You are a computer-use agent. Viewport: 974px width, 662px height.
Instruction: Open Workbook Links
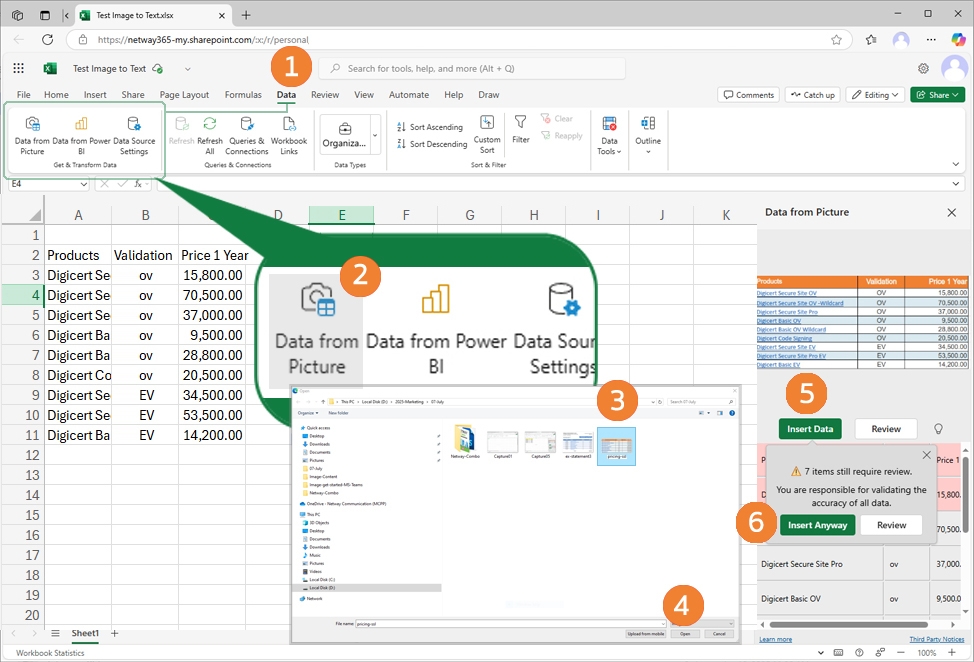[289, 135]
